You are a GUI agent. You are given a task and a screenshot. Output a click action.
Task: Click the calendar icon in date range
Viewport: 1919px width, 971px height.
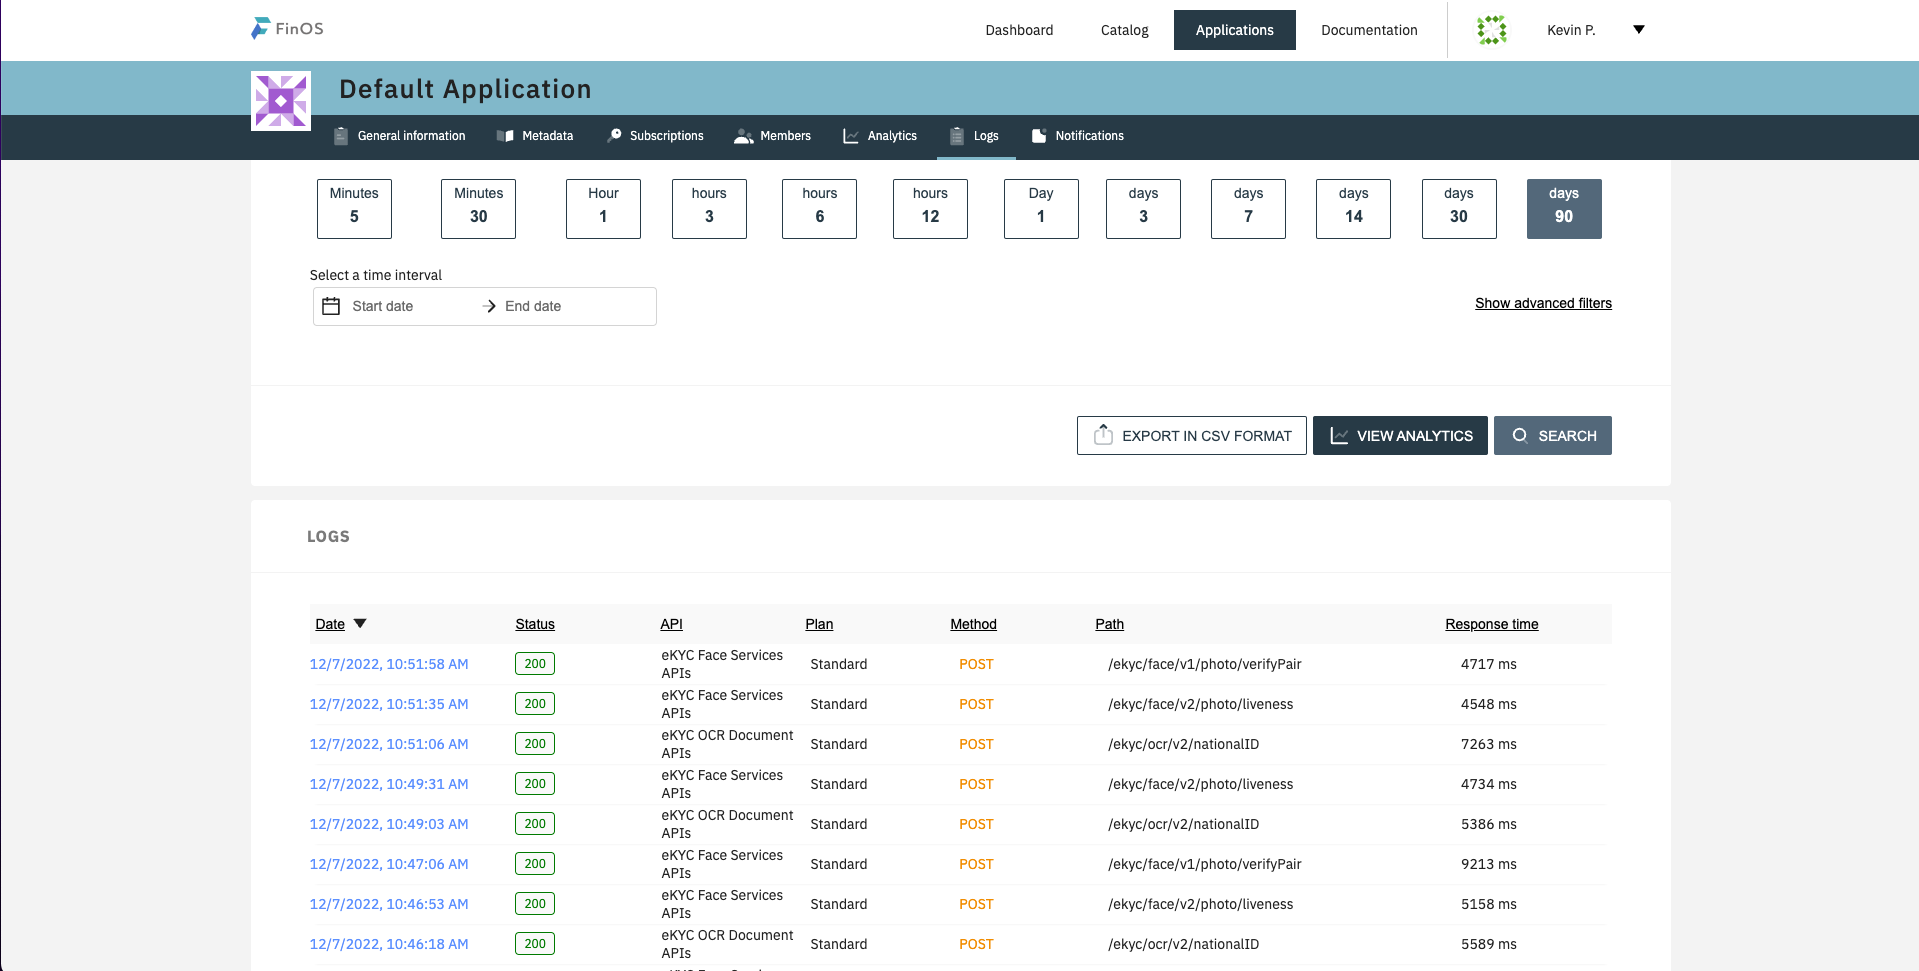pos(331,306)
